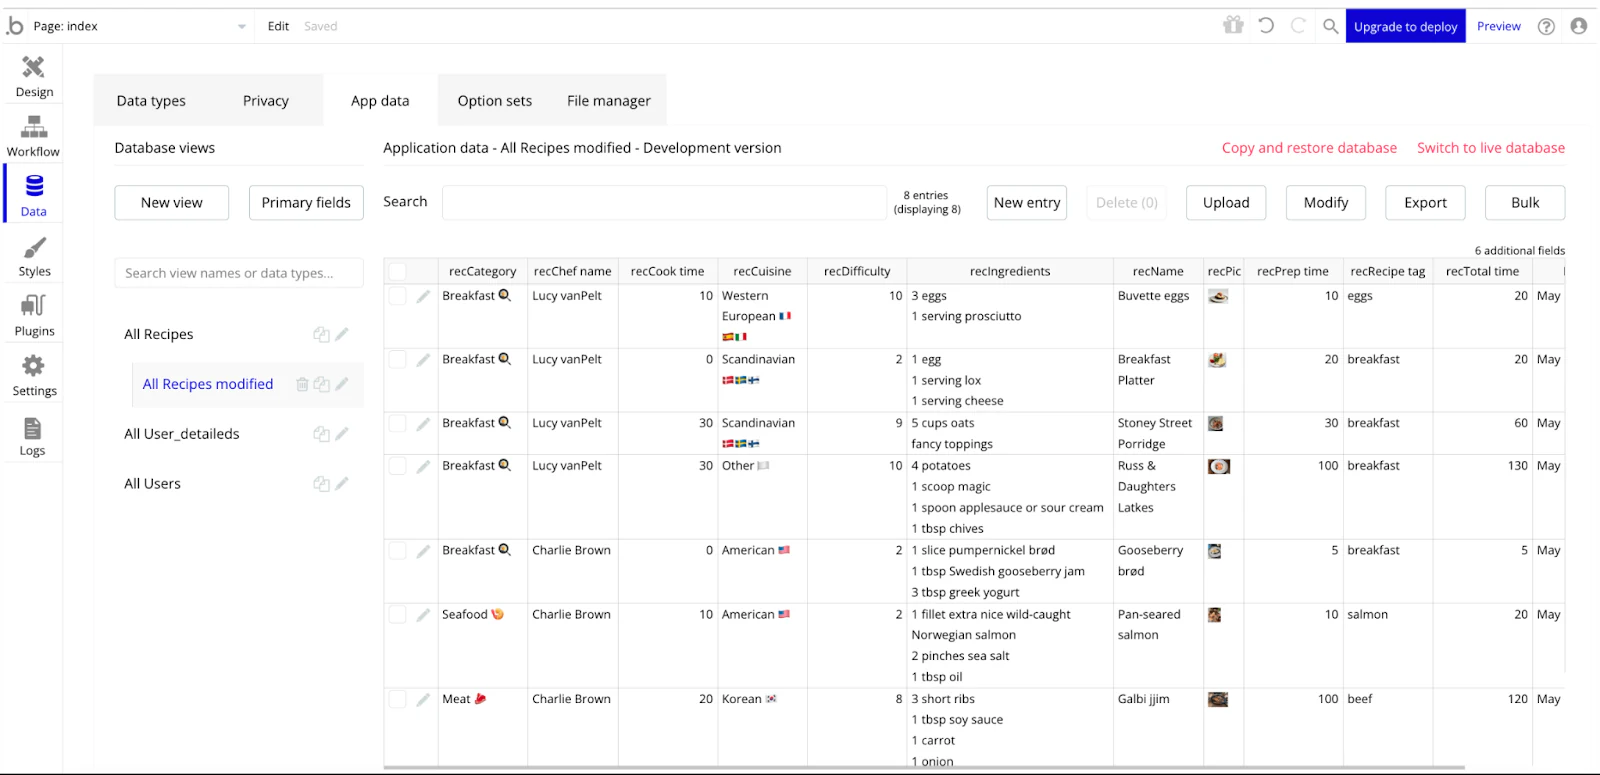Click the Upgrade to deploy button
The image size is (1600, 775).
coord(1406,26)
